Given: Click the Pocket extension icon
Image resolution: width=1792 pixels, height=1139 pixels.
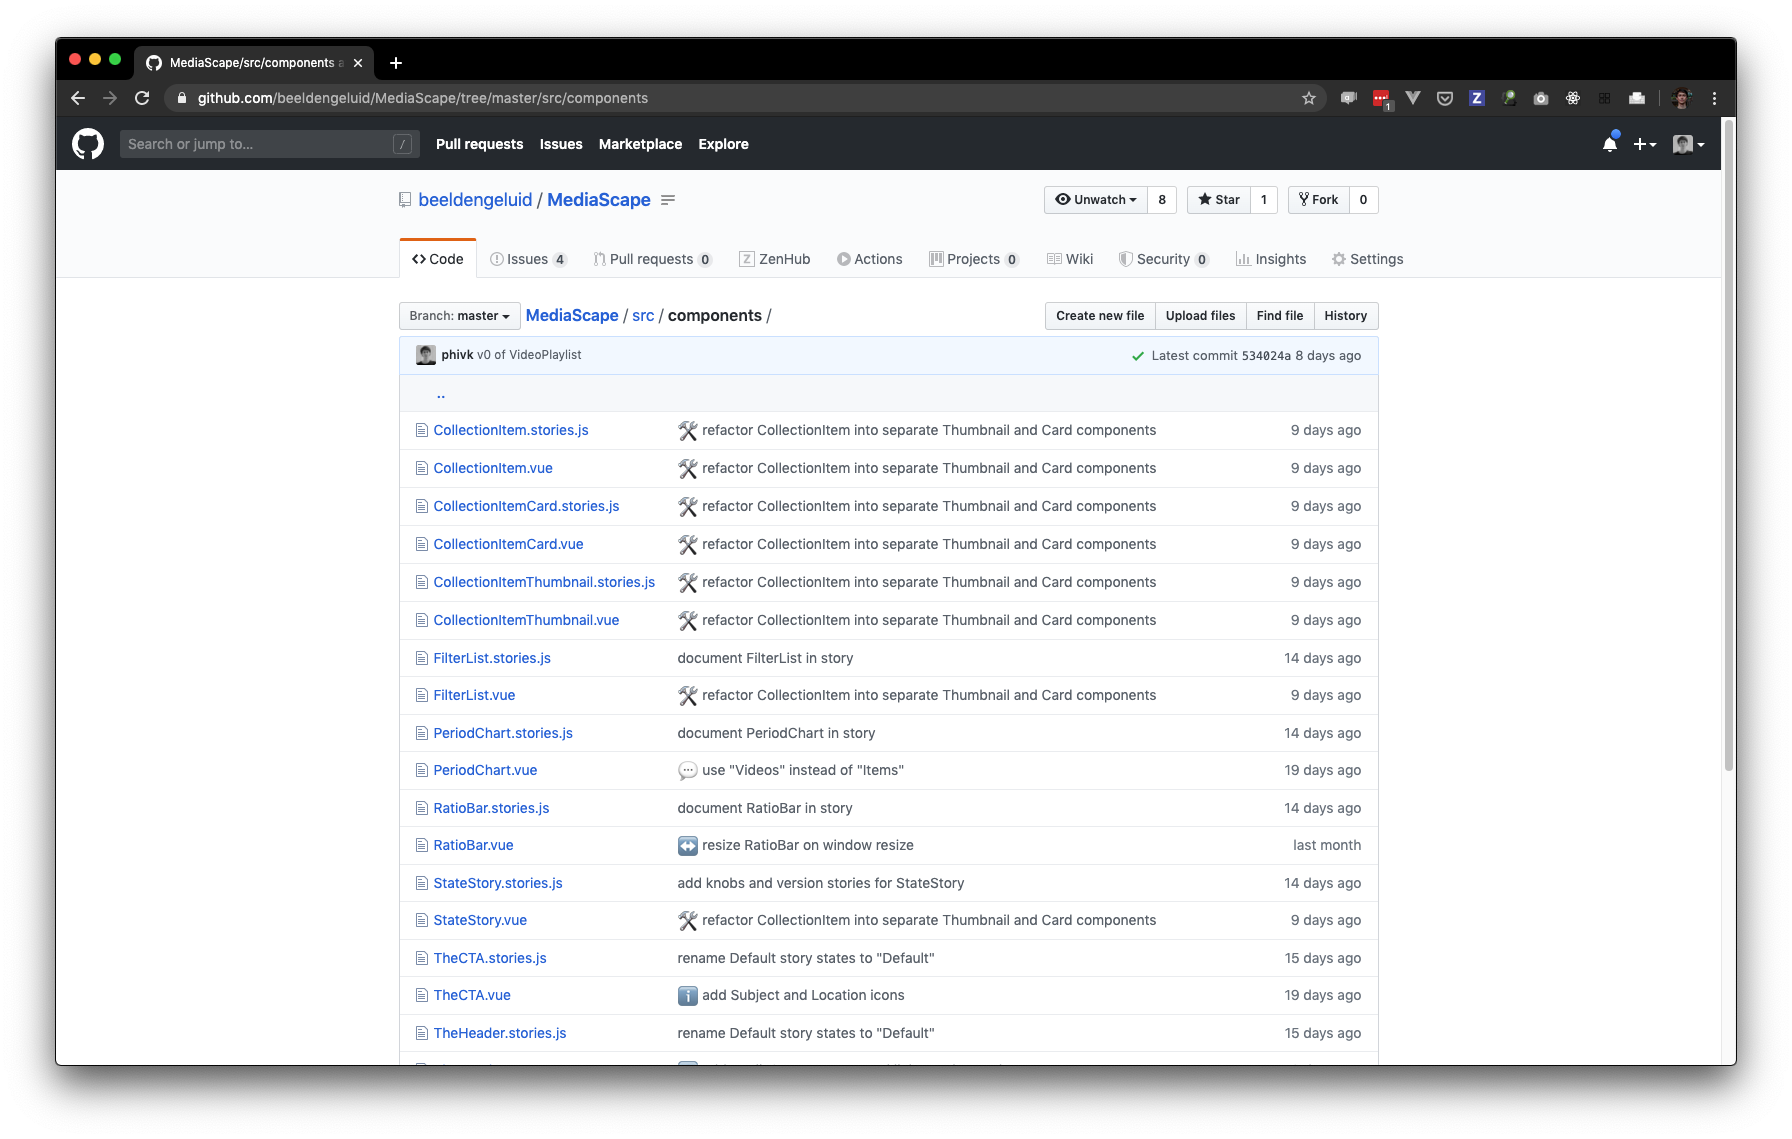Looking at the screenshot, I should [x=1444, y=98].
